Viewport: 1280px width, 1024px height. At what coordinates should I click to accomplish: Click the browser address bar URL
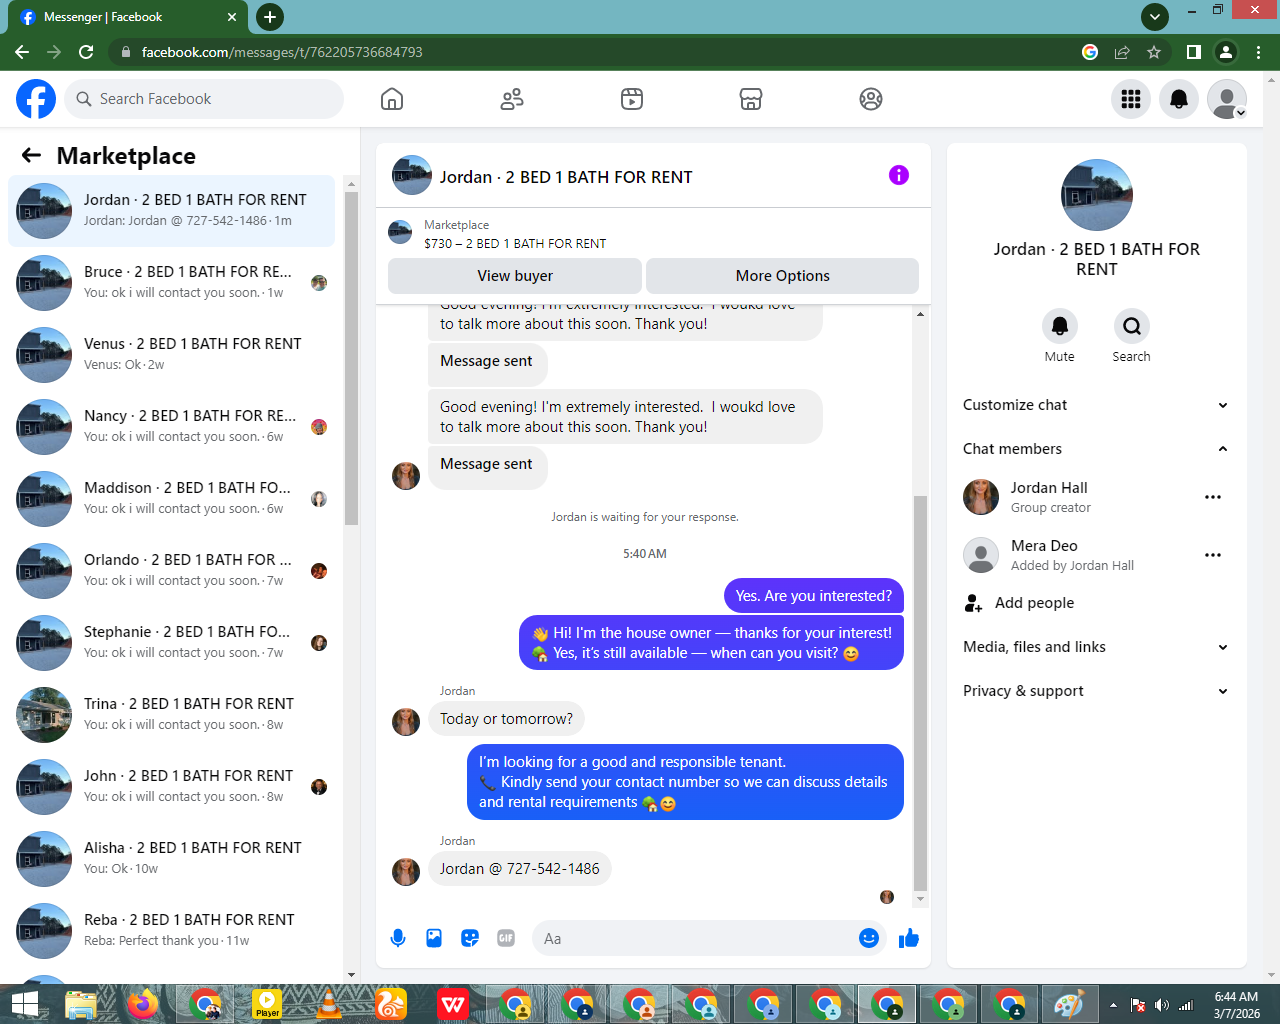(282, 52)
